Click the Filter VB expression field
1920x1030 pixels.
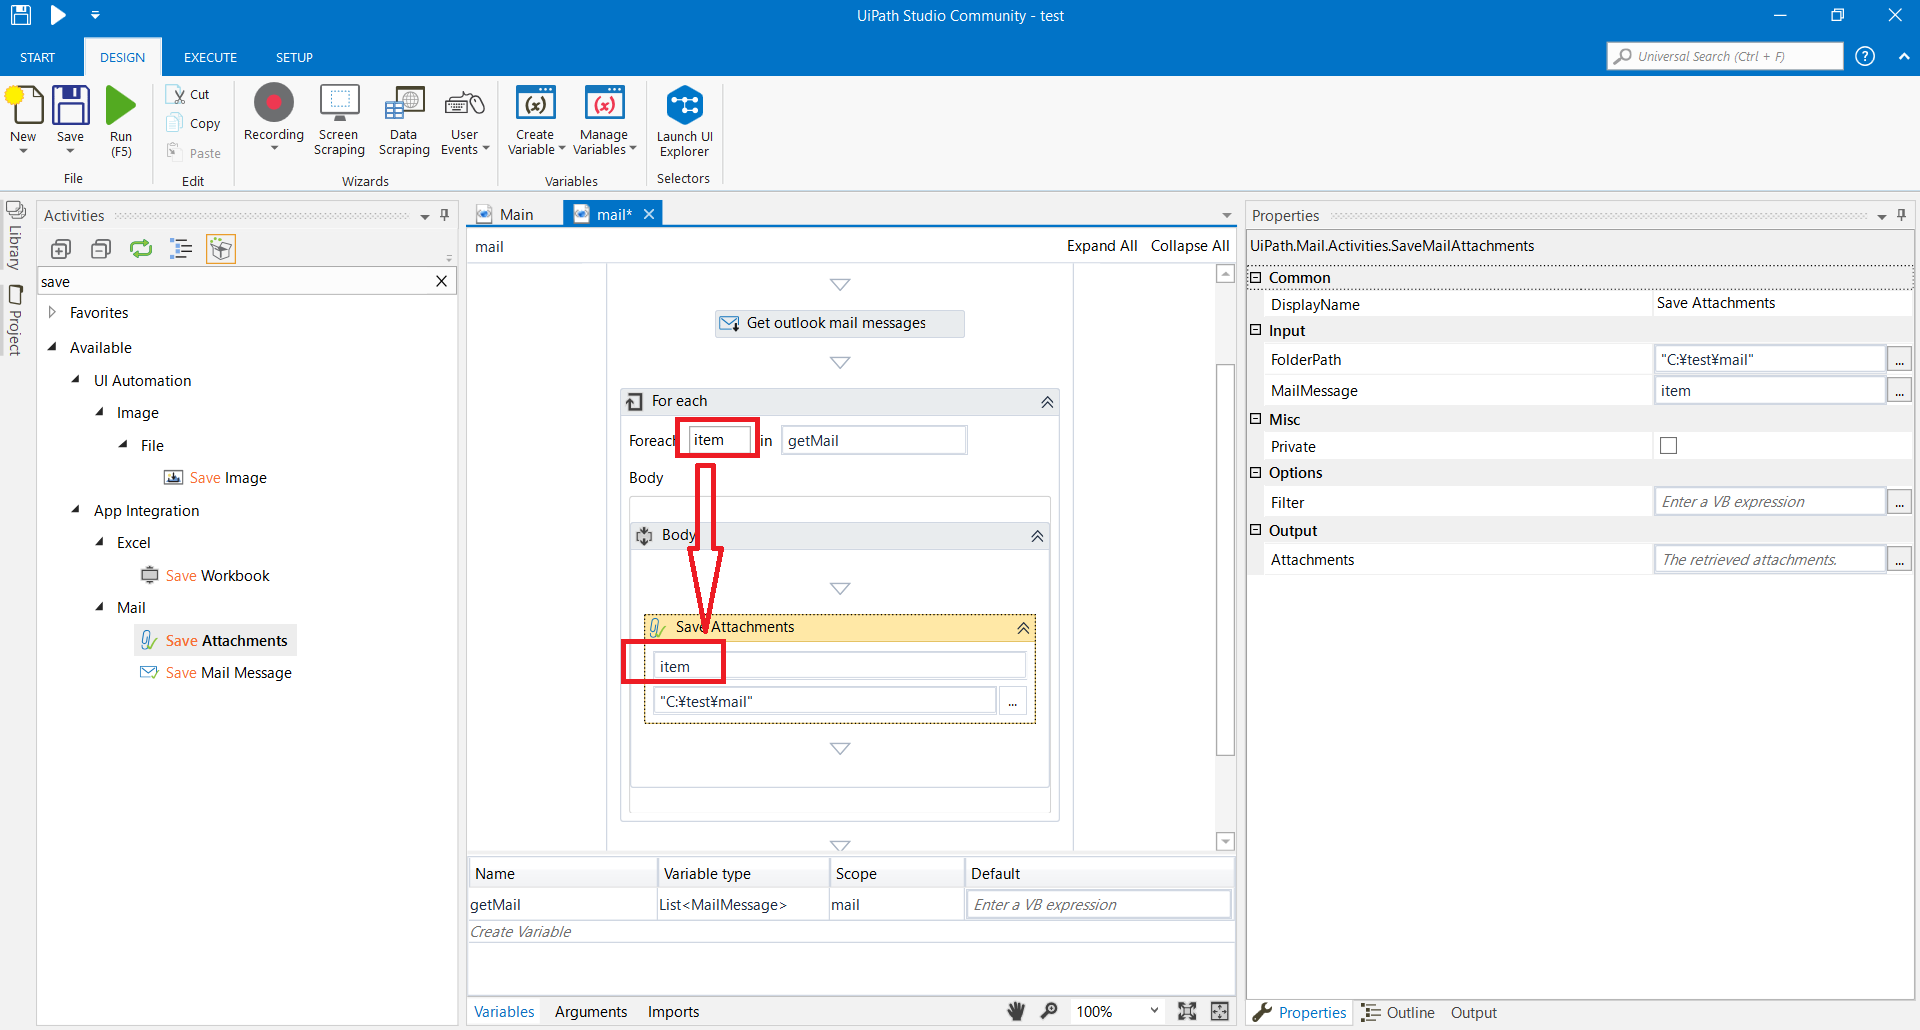[x=1769, y=502]
